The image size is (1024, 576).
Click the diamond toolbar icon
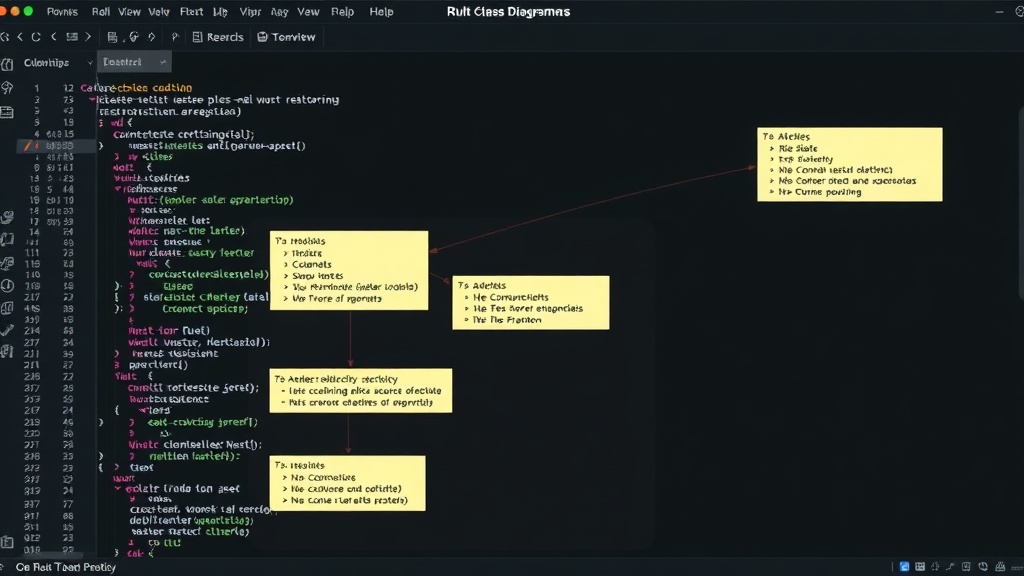click(x=152, y=37)
